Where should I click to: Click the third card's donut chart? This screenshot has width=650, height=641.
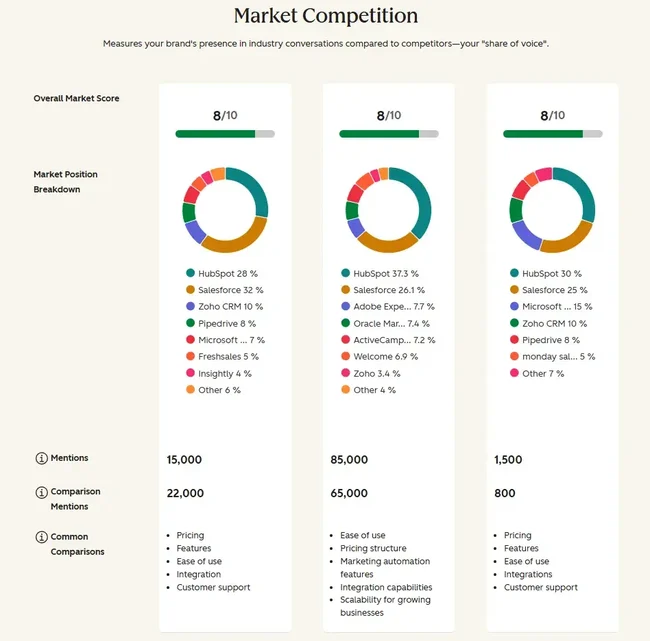tap(552, 210)
